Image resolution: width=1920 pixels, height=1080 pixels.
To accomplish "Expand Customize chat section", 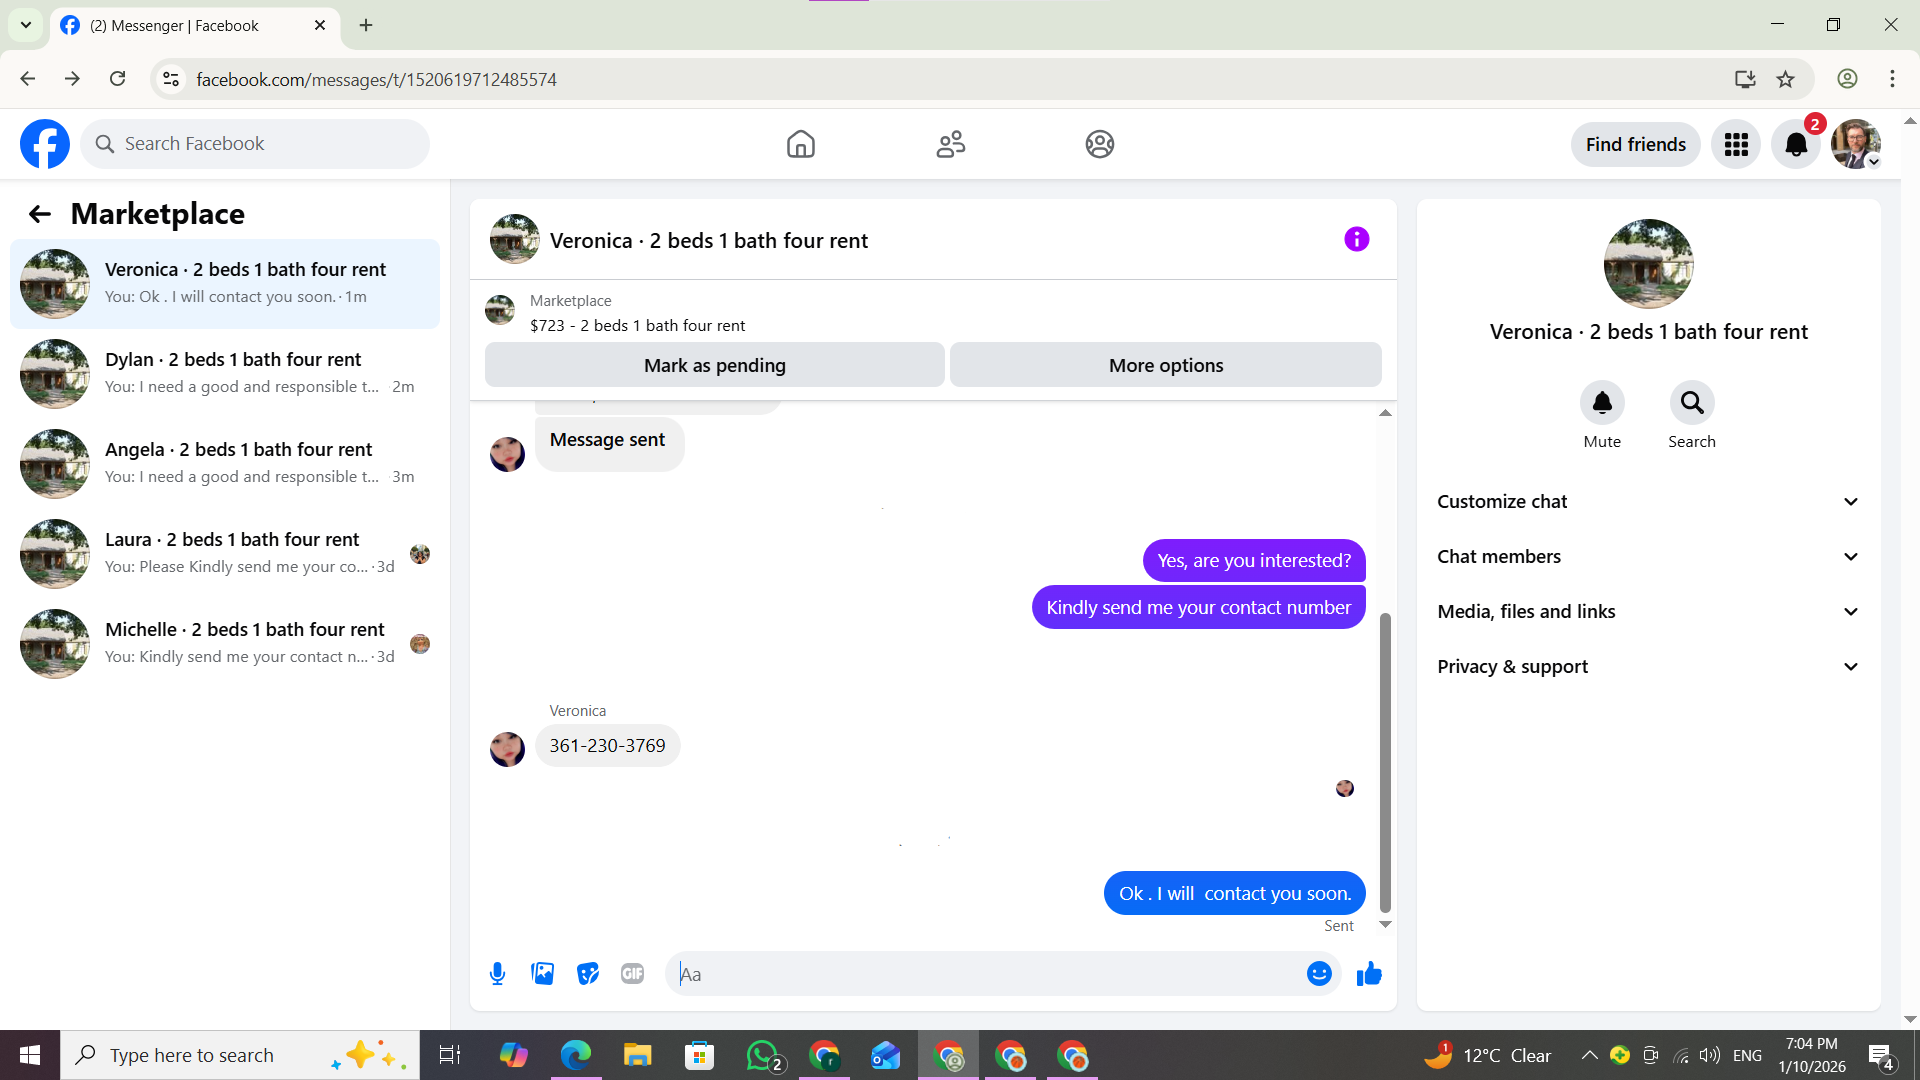I will point(1648,502).
